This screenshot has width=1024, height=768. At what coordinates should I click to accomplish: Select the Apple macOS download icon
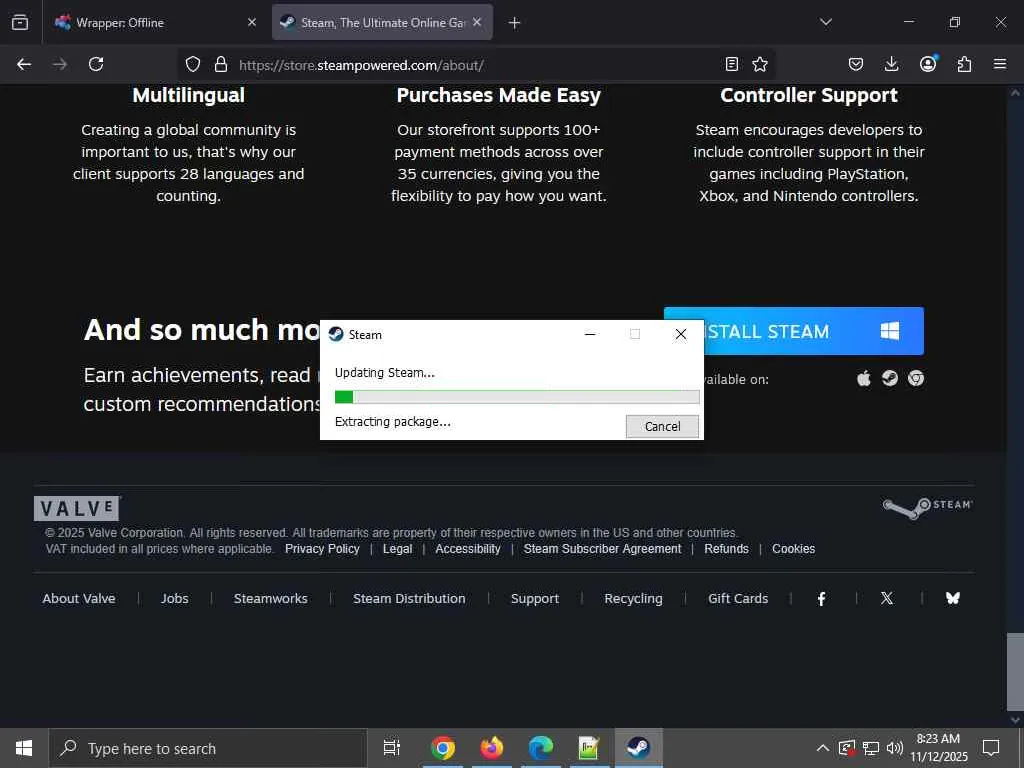click(x=863, y=379)
